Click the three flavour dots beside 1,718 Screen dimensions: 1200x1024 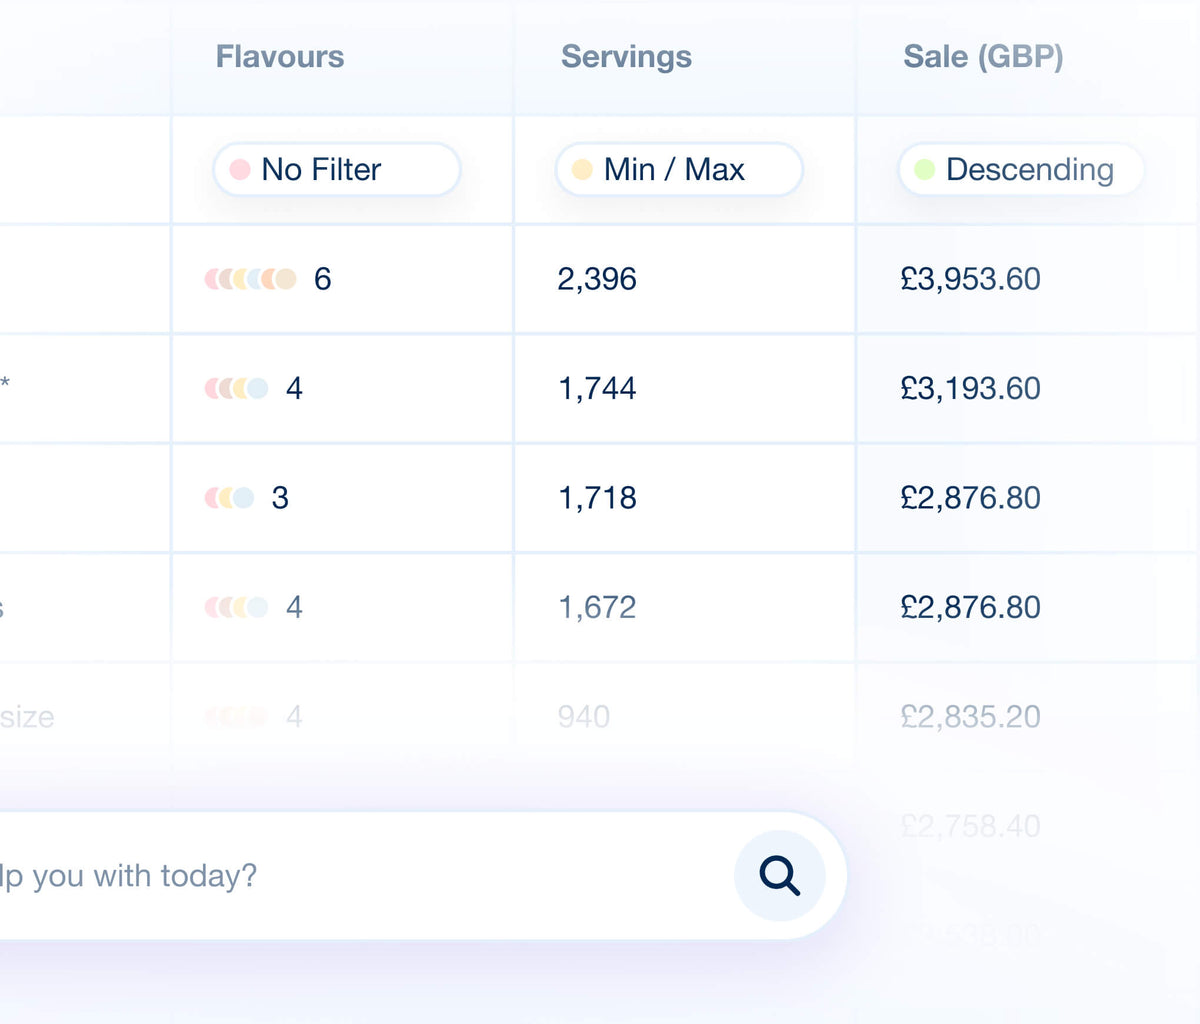(x=230, y=497)
